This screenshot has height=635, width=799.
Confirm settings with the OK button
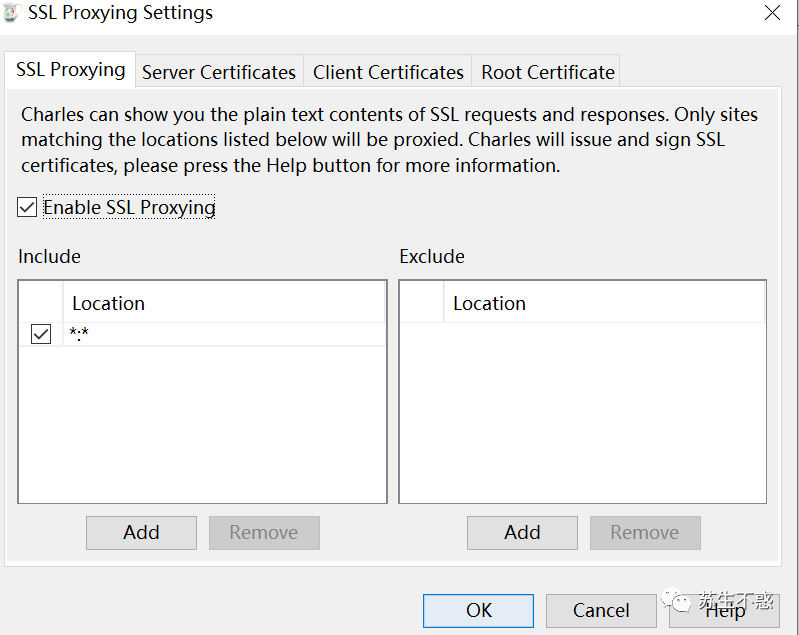click(x=478, y=611)
